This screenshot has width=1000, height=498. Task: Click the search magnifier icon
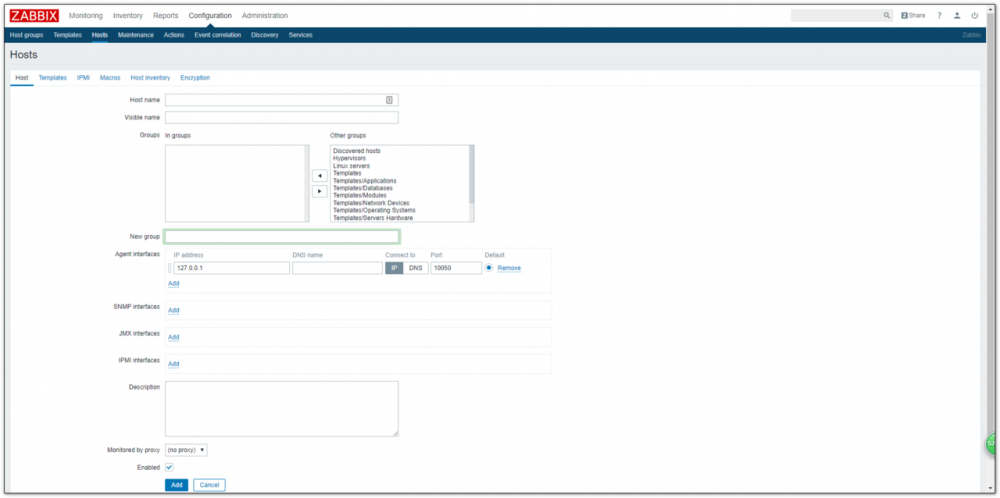coord(886,15)
